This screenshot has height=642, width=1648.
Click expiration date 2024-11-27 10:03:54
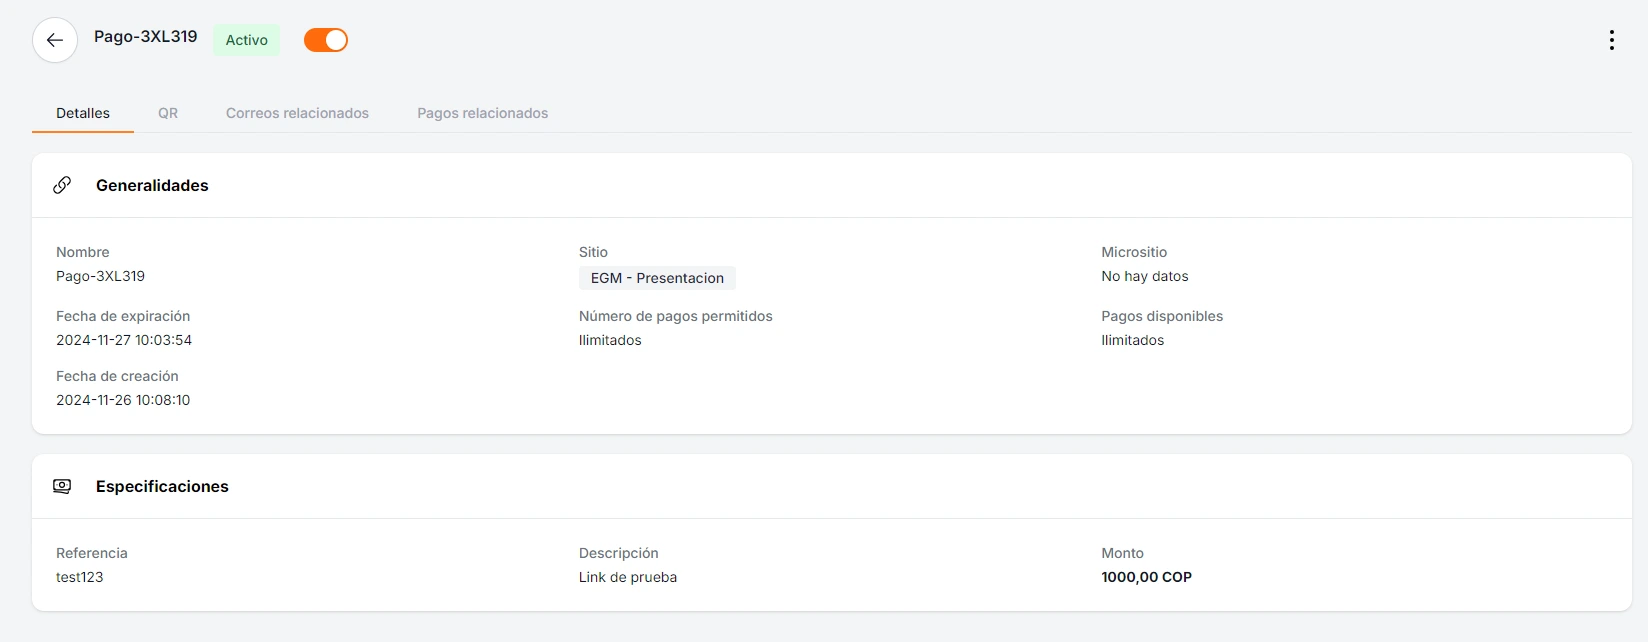click(124, 340)
